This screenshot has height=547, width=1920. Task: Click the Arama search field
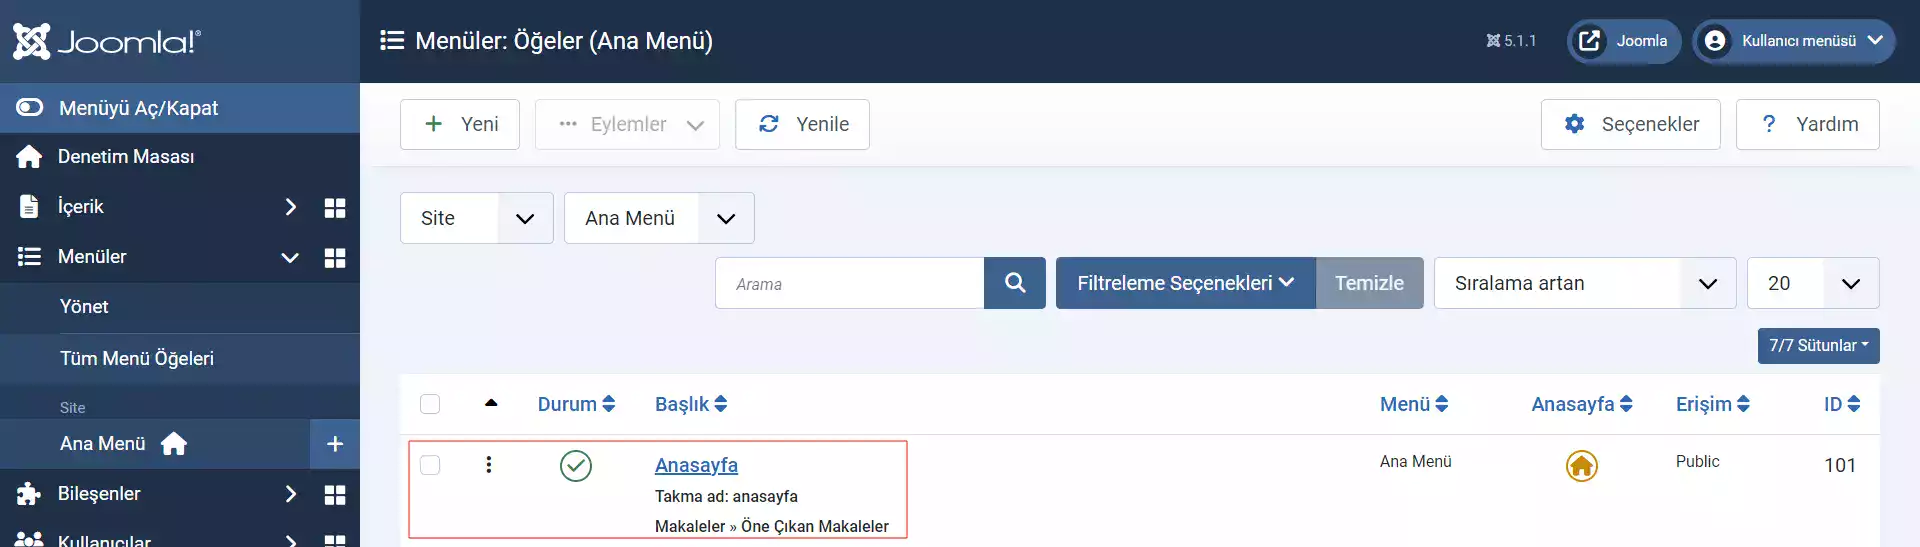click(850, 283)
